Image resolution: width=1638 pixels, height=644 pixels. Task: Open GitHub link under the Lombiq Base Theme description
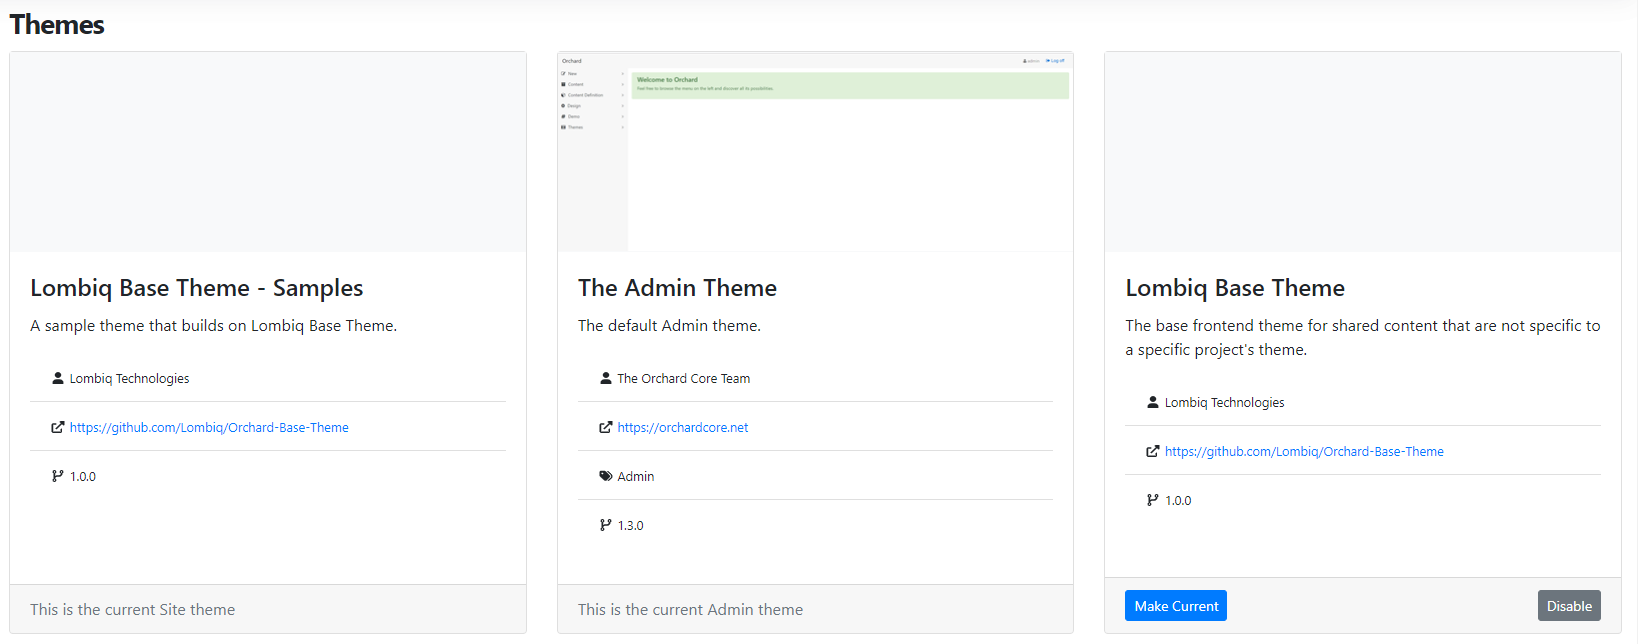pyautogui.click(x=1304, y=451)
